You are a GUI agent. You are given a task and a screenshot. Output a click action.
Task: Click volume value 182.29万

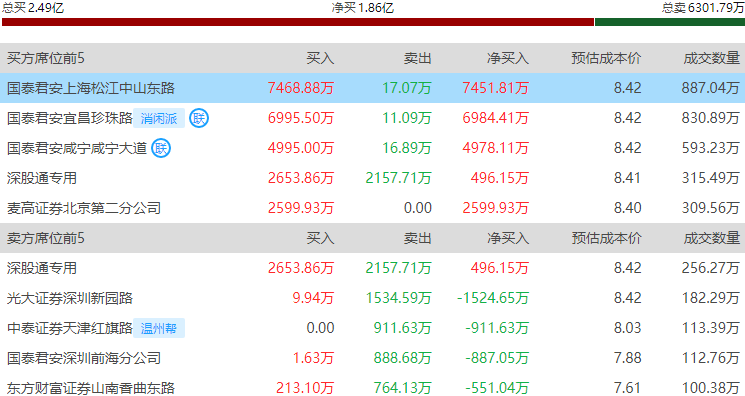[x=711, y=298]
